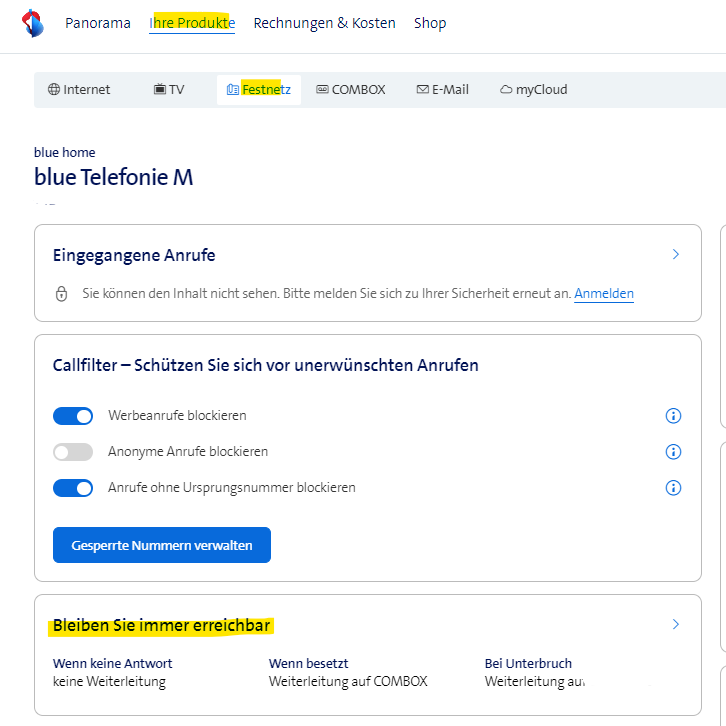Viewport: 726px width, 726px height.
Task: Click the globe icon beside Internet
Action: pos(54,90)
